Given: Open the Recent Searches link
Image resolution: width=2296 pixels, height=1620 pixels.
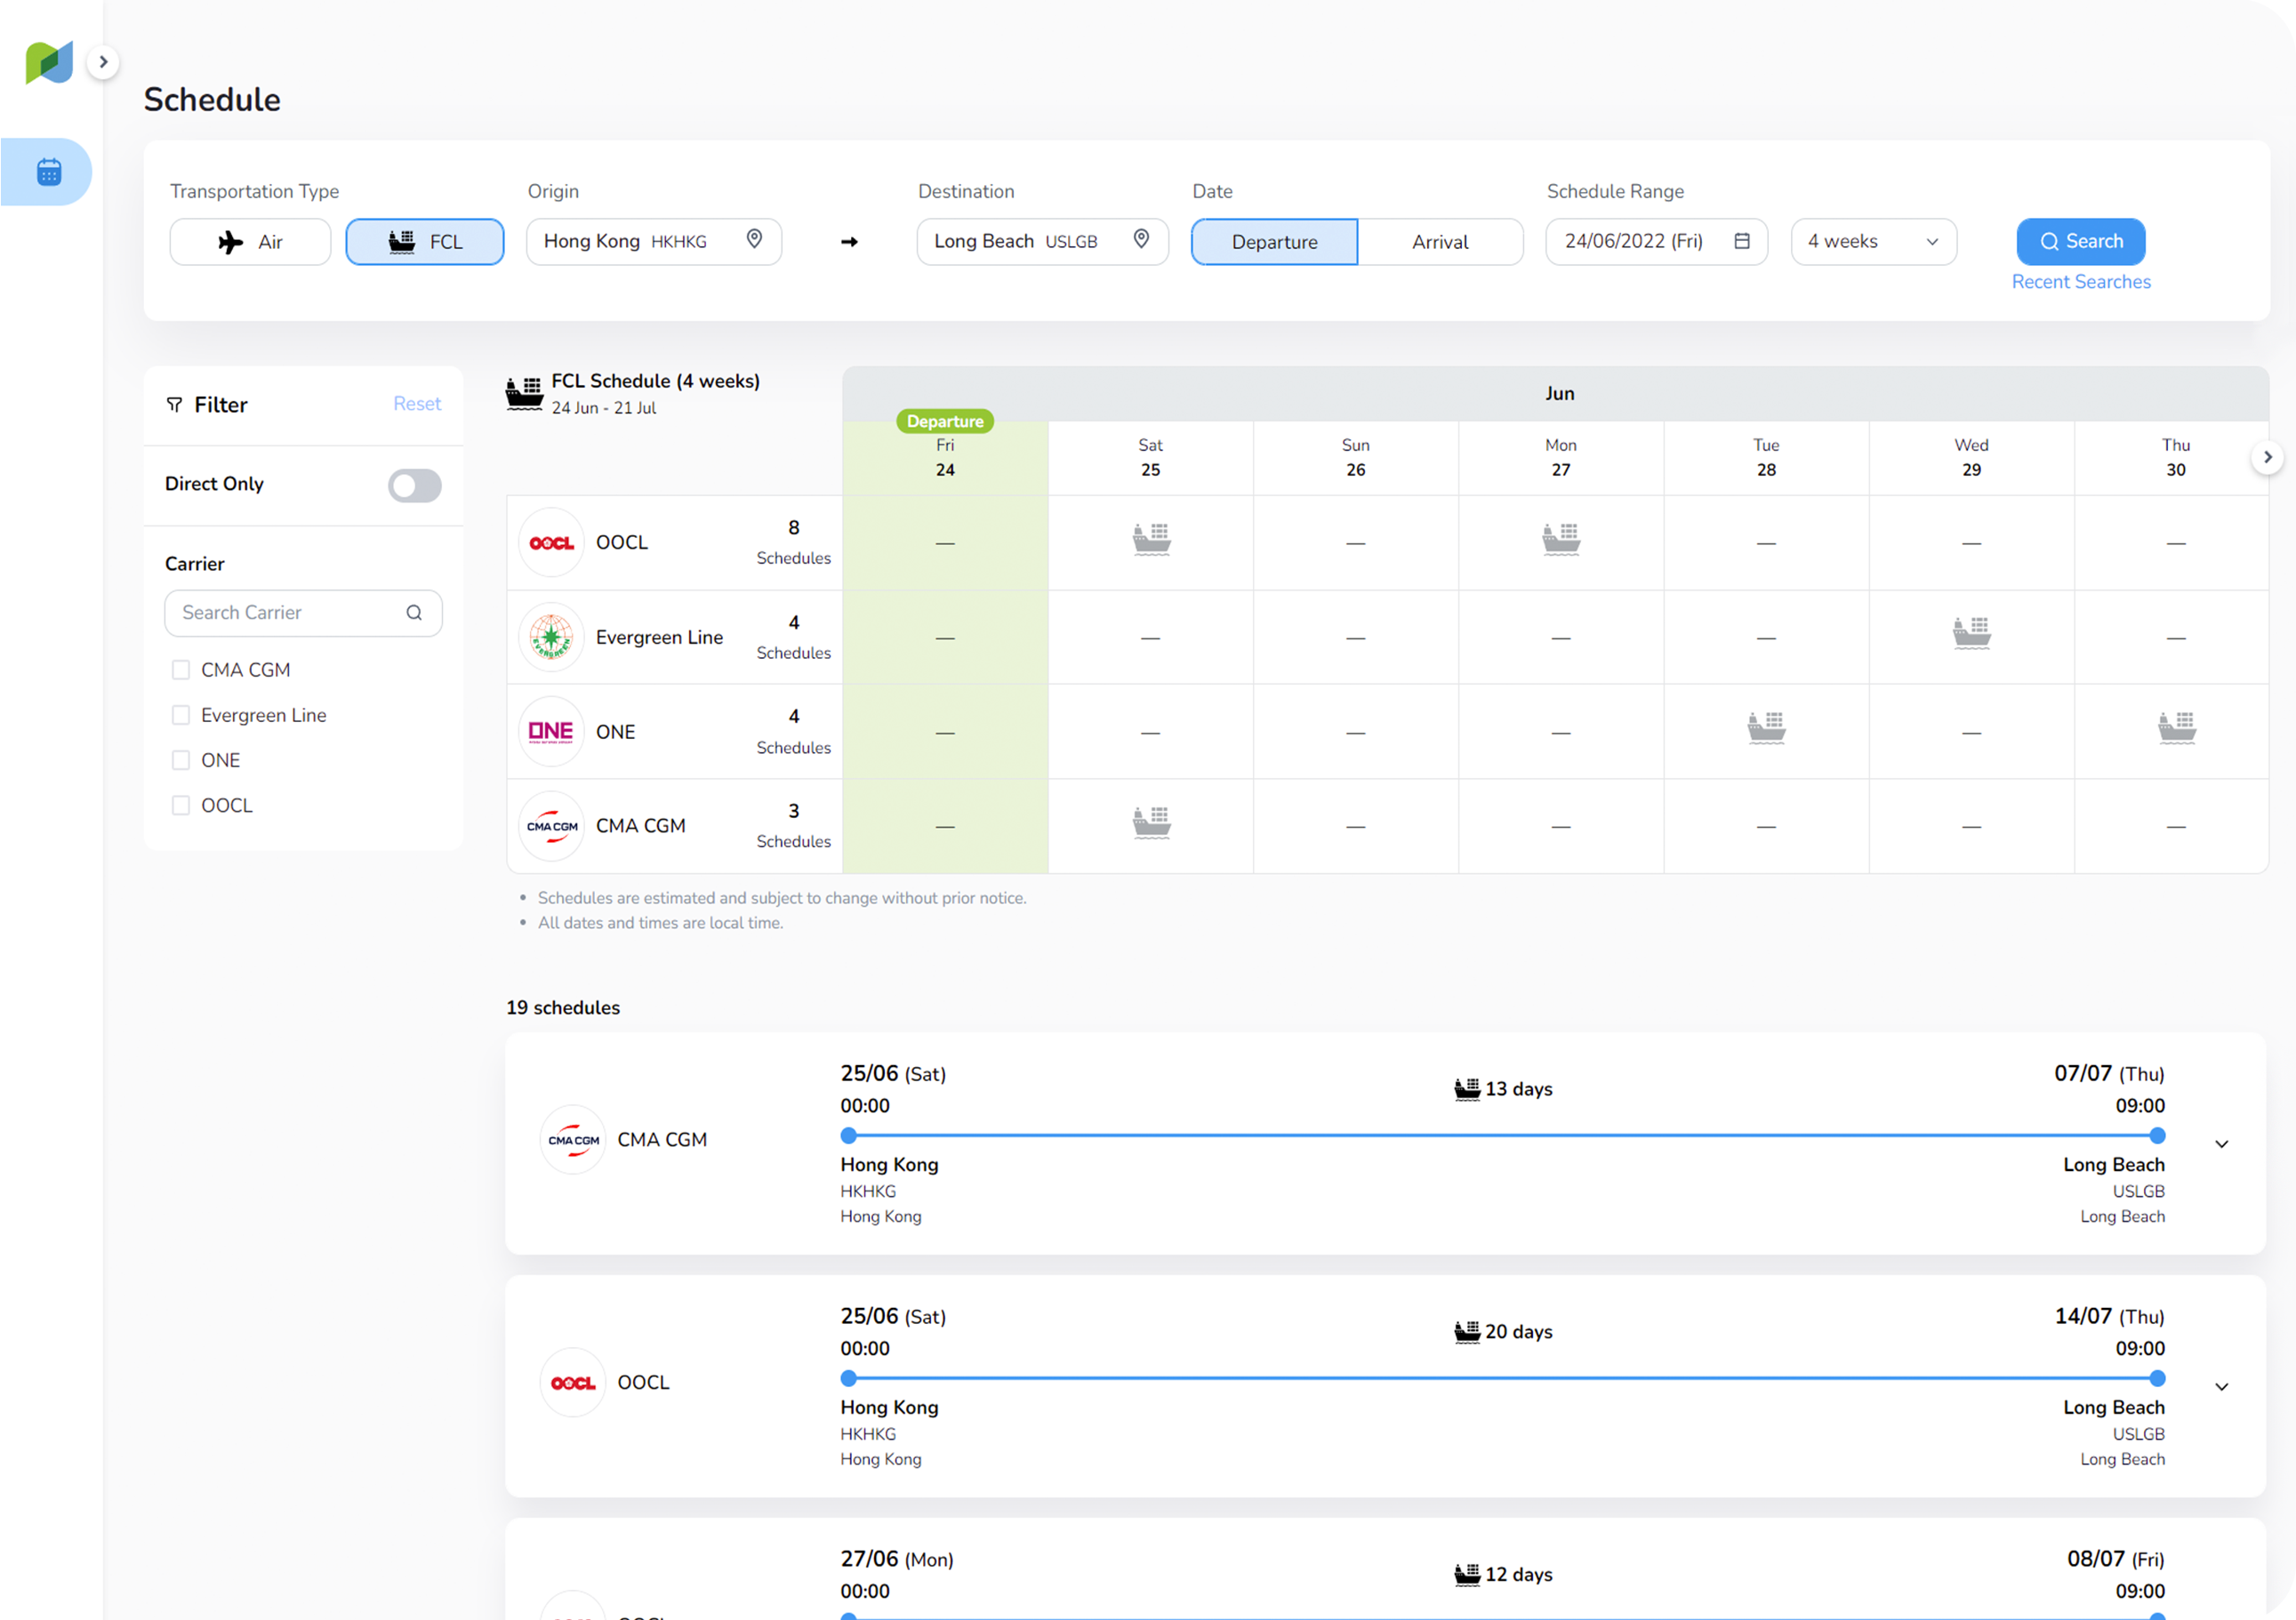Looking at the screenshot, I should pos(2080,282).
